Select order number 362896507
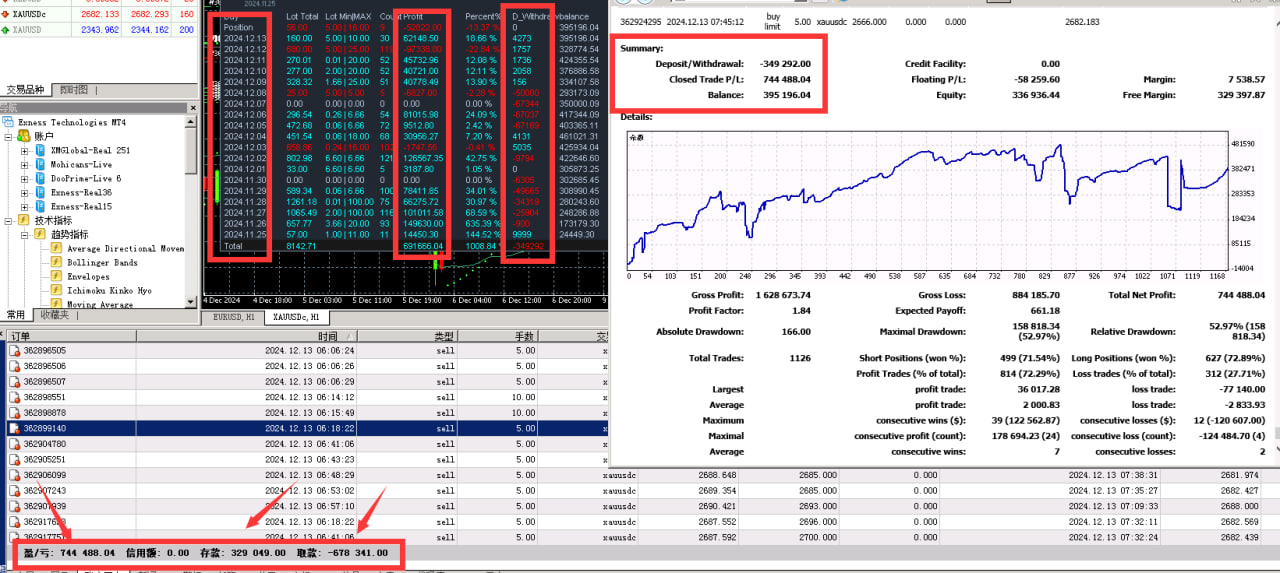1280x573 pixels. point(45,382)
